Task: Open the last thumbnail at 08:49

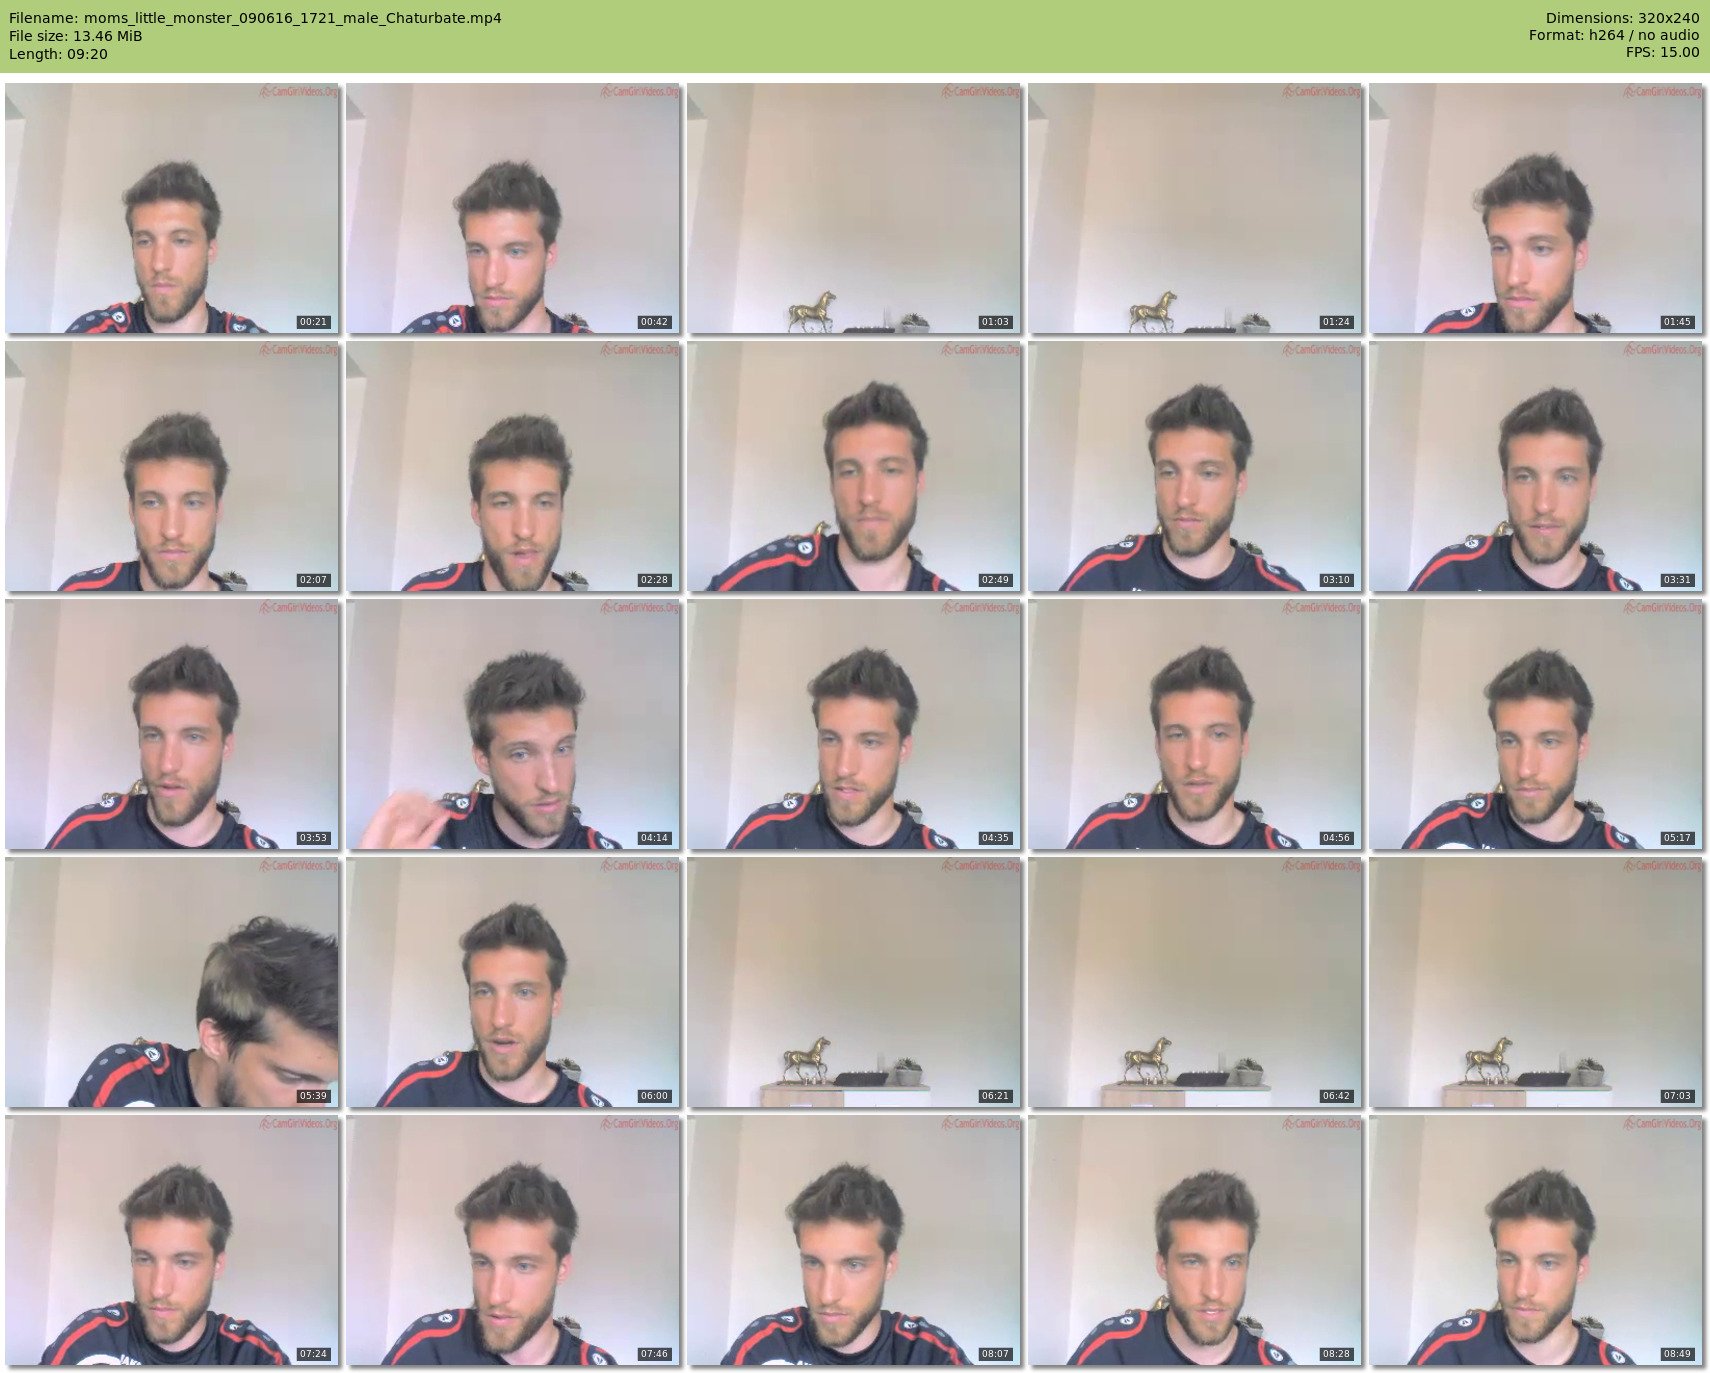Action: [1536, 1240]
